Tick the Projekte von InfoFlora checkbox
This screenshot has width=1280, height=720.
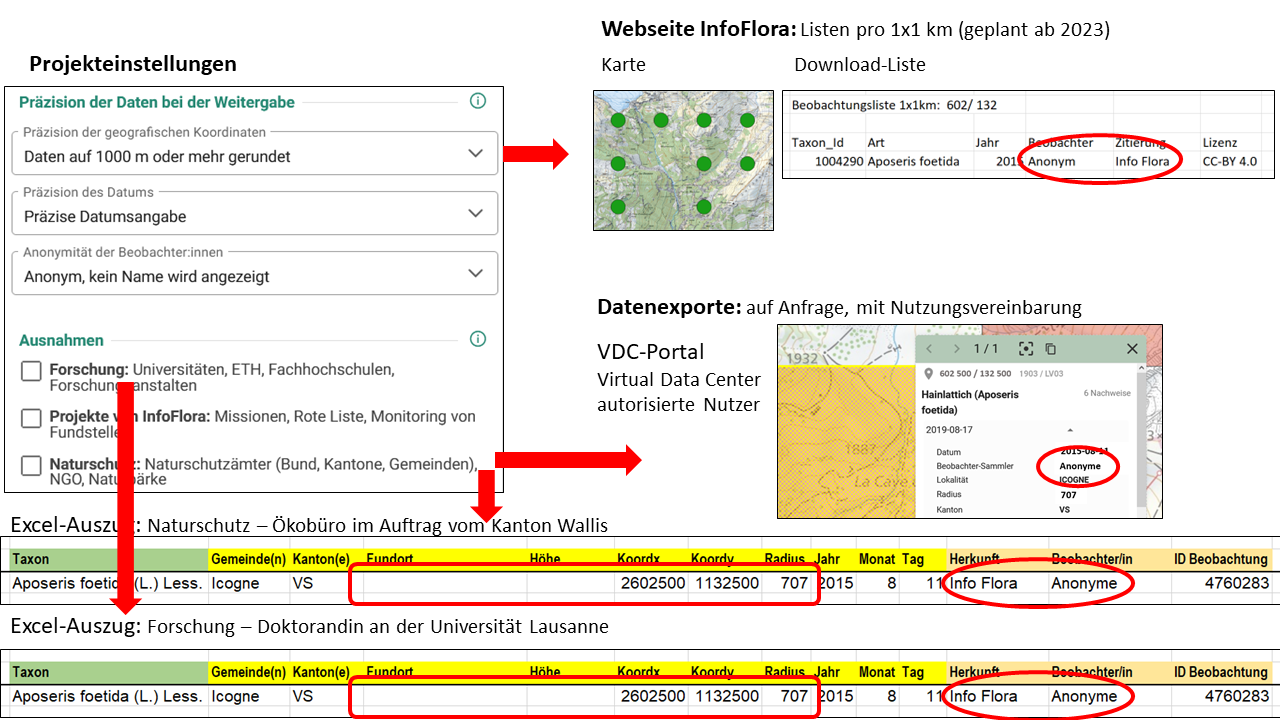click(x=32, y=418)
